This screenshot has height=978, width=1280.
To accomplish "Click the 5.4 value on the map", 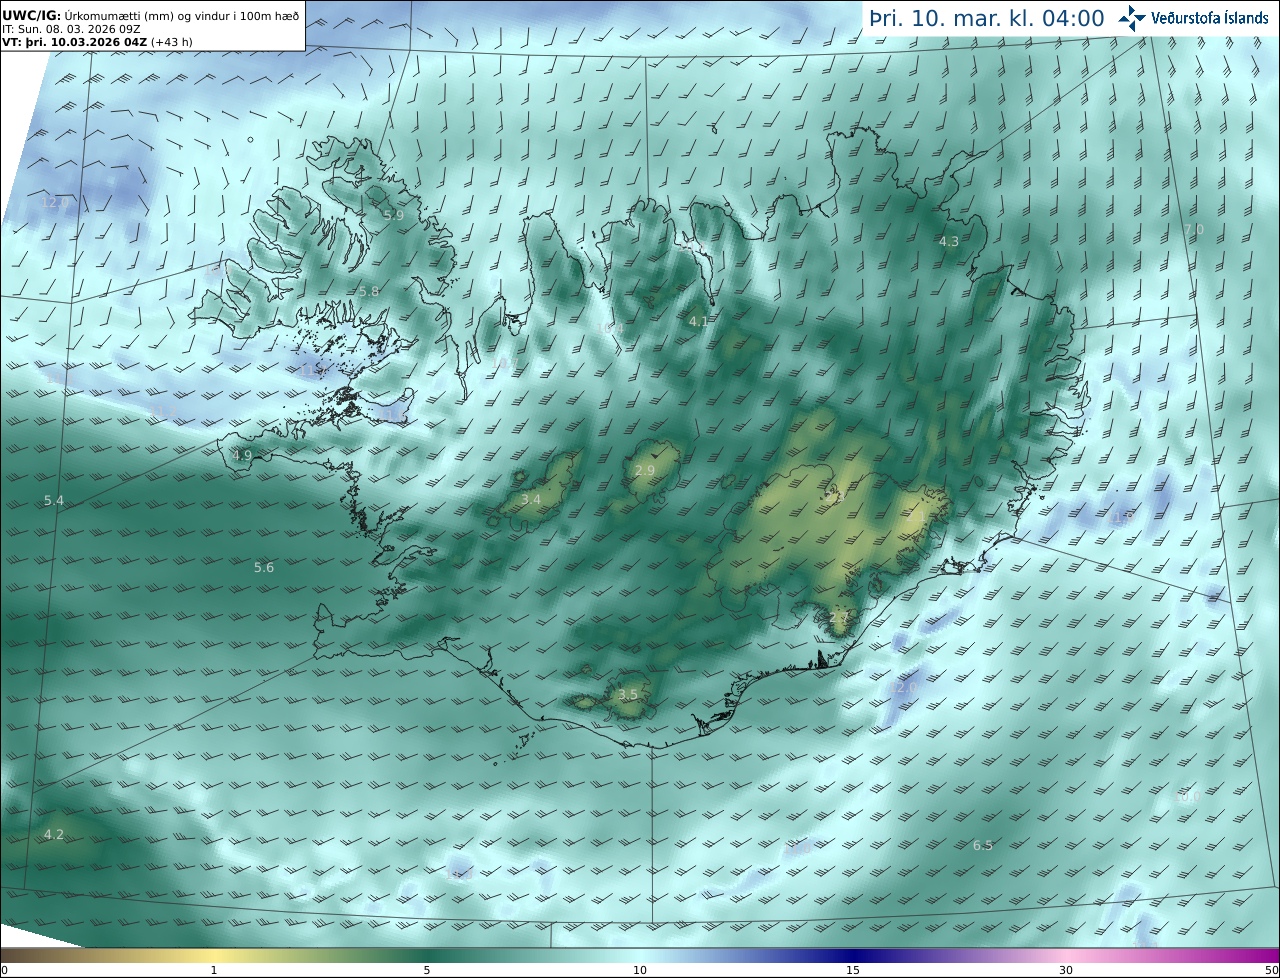I will coord(54,500).
